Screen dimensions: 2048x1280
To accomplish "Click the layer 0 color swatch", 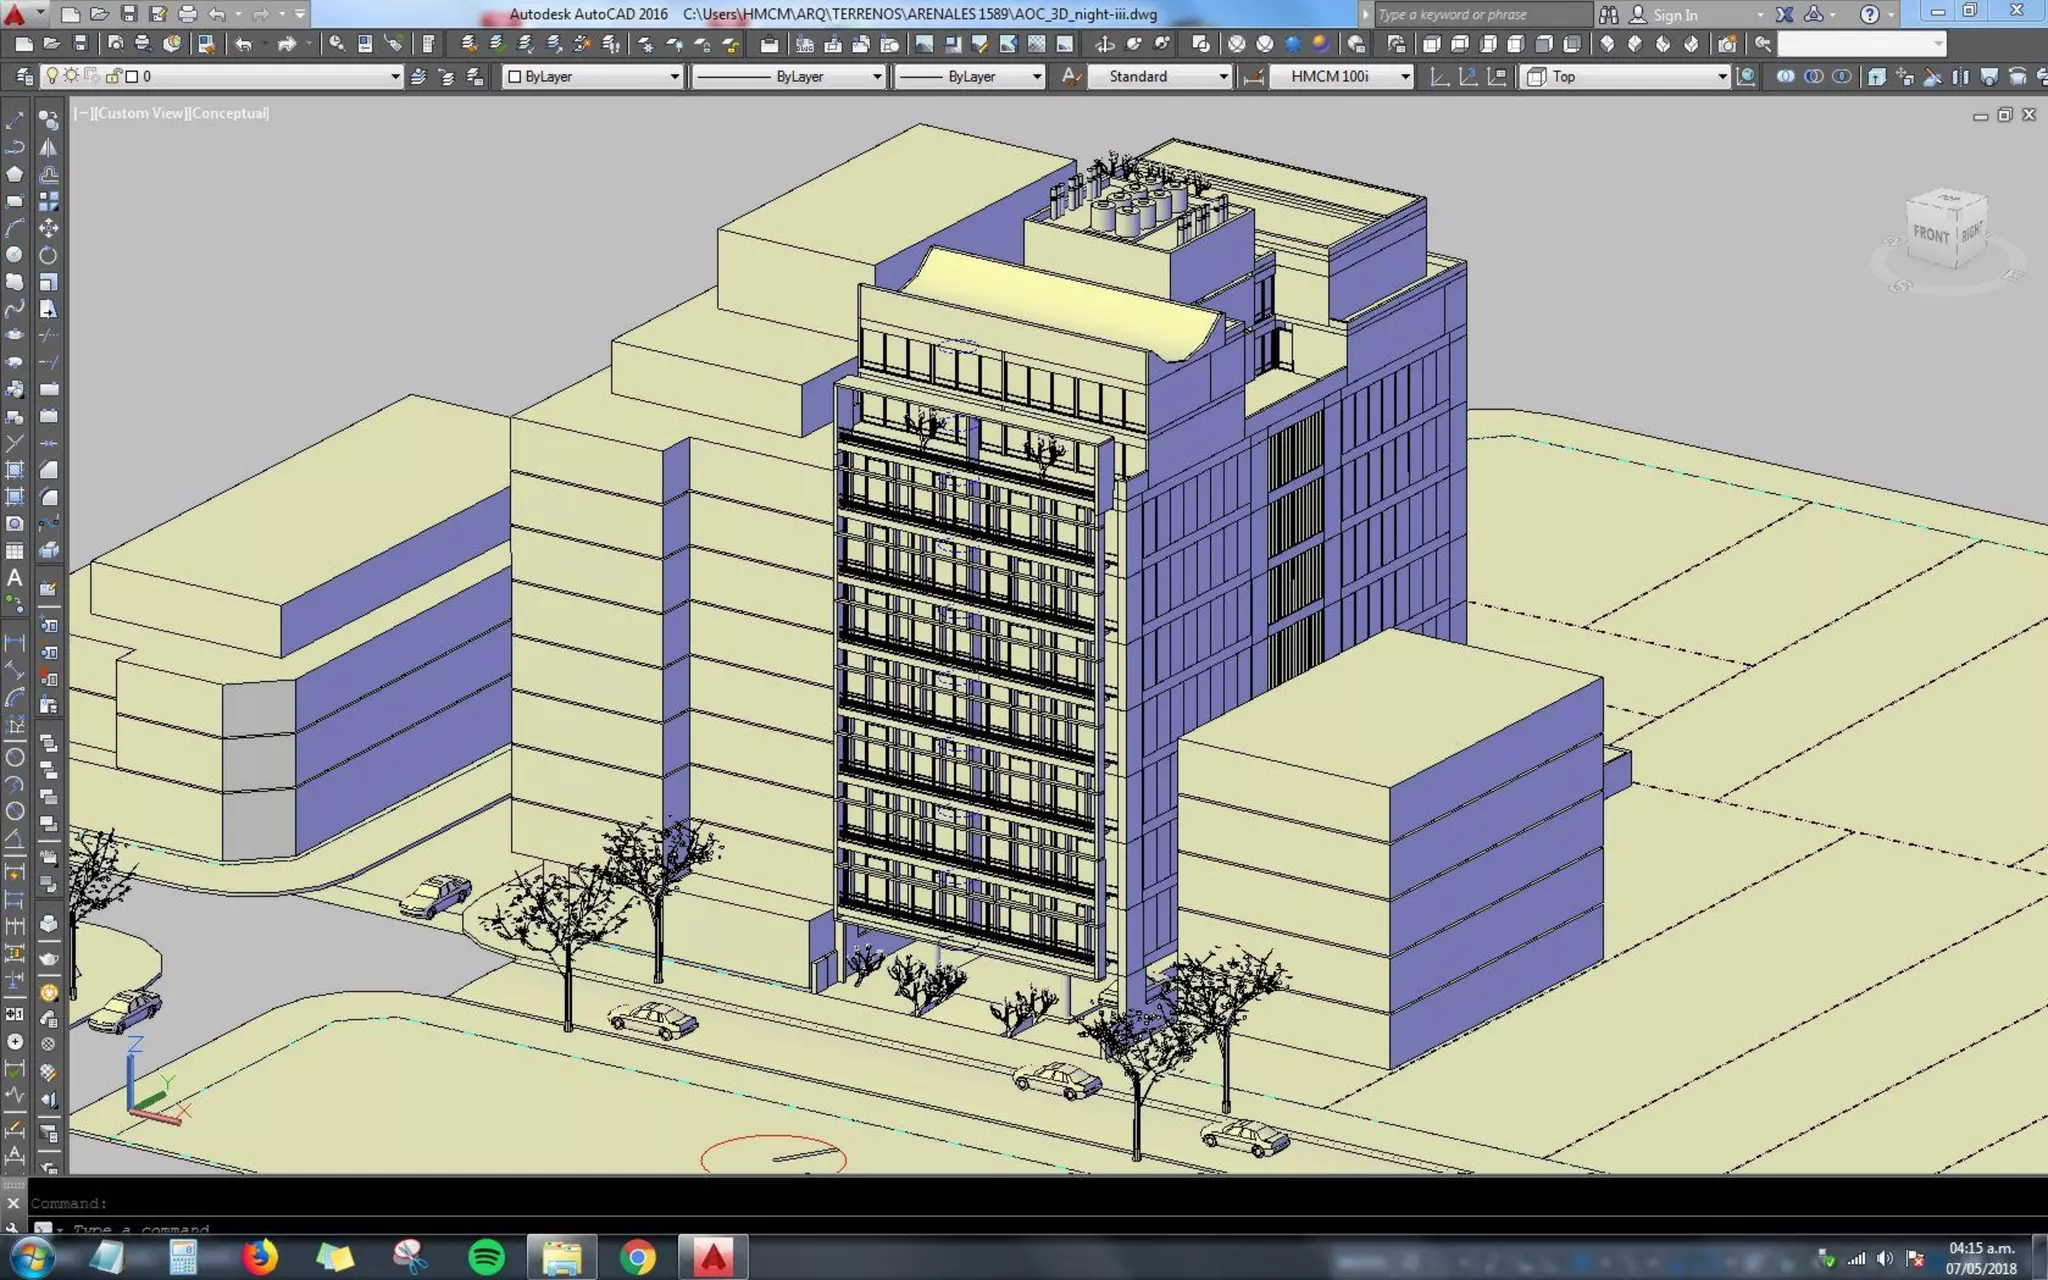I will (131, 76).
